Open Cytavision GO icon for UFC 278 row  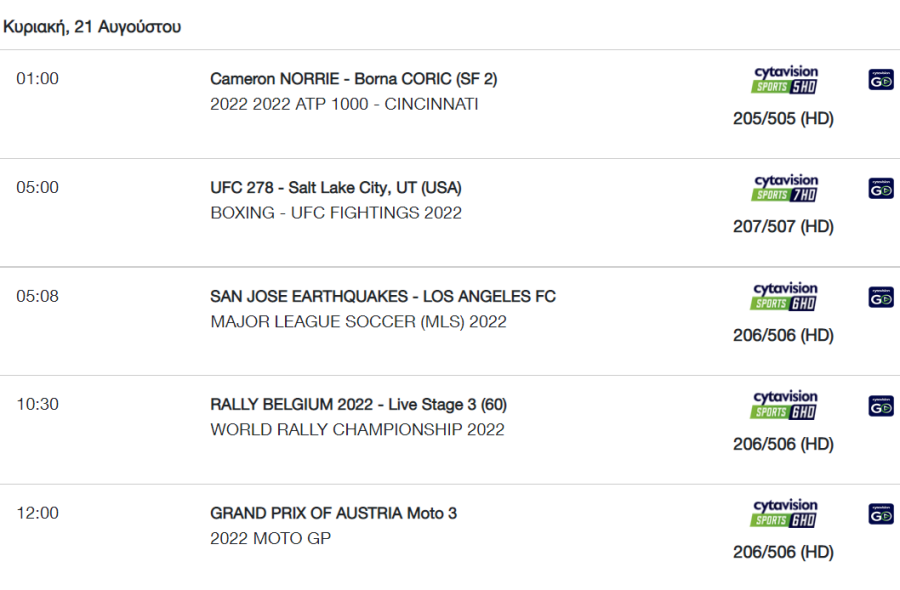coord(881,188)
